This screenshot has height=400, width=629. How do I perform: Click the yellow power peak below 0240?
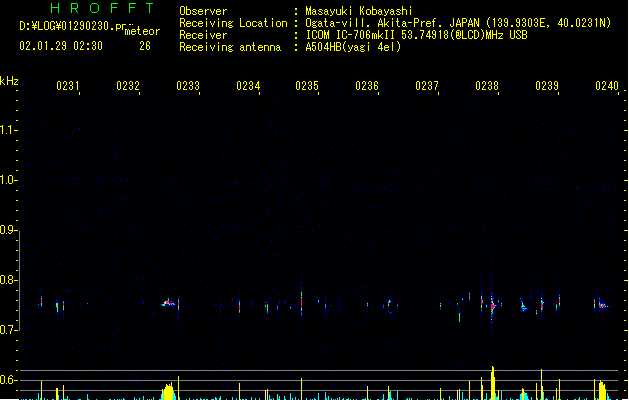[602, 390]
